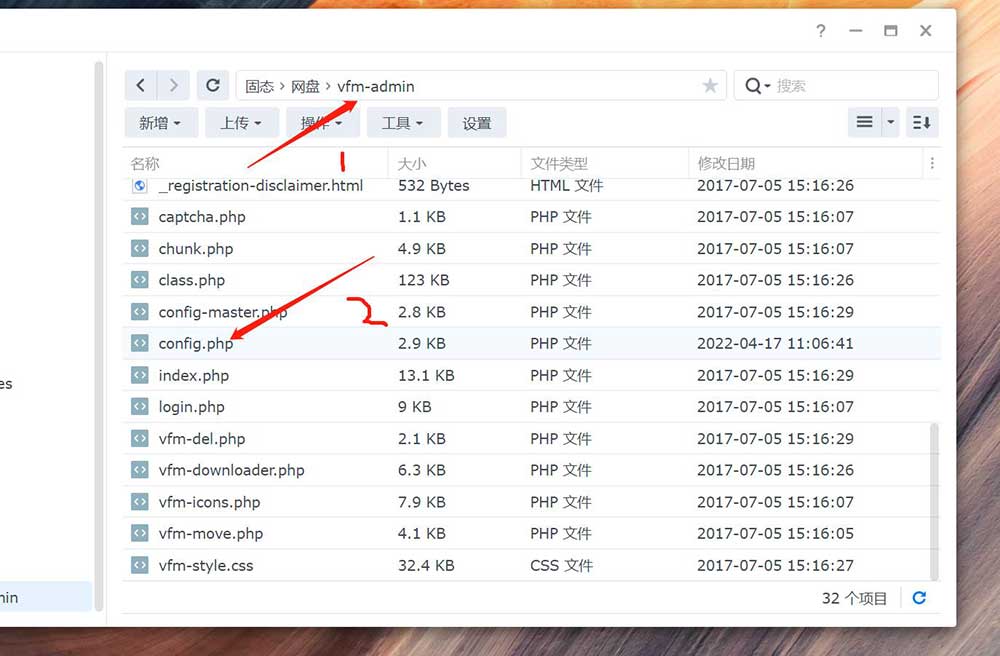
Task: Open the view mode dropdown arrow
Action: pyautogui.click(x=890, y=122)
